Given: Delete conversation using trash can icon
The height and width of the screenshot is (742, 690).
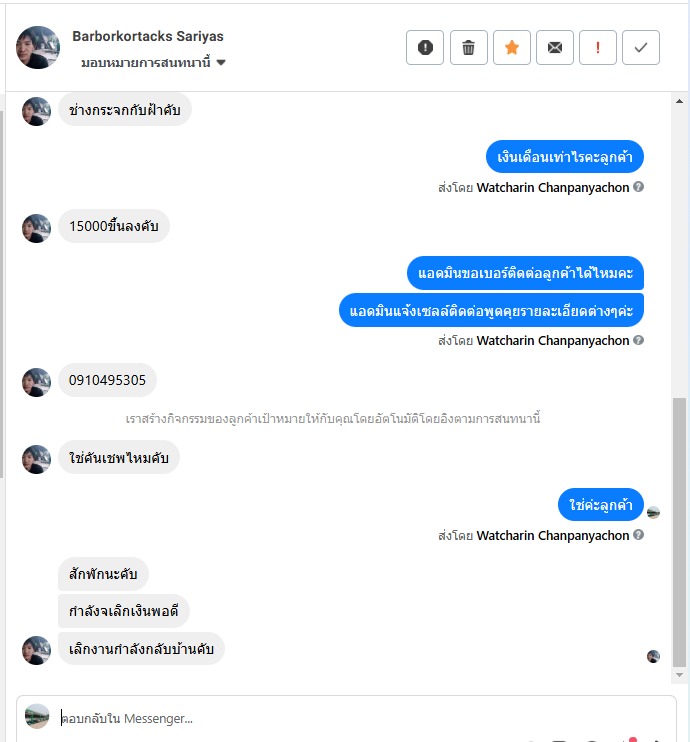Looking at the screenshot, I should pos(468,47).
